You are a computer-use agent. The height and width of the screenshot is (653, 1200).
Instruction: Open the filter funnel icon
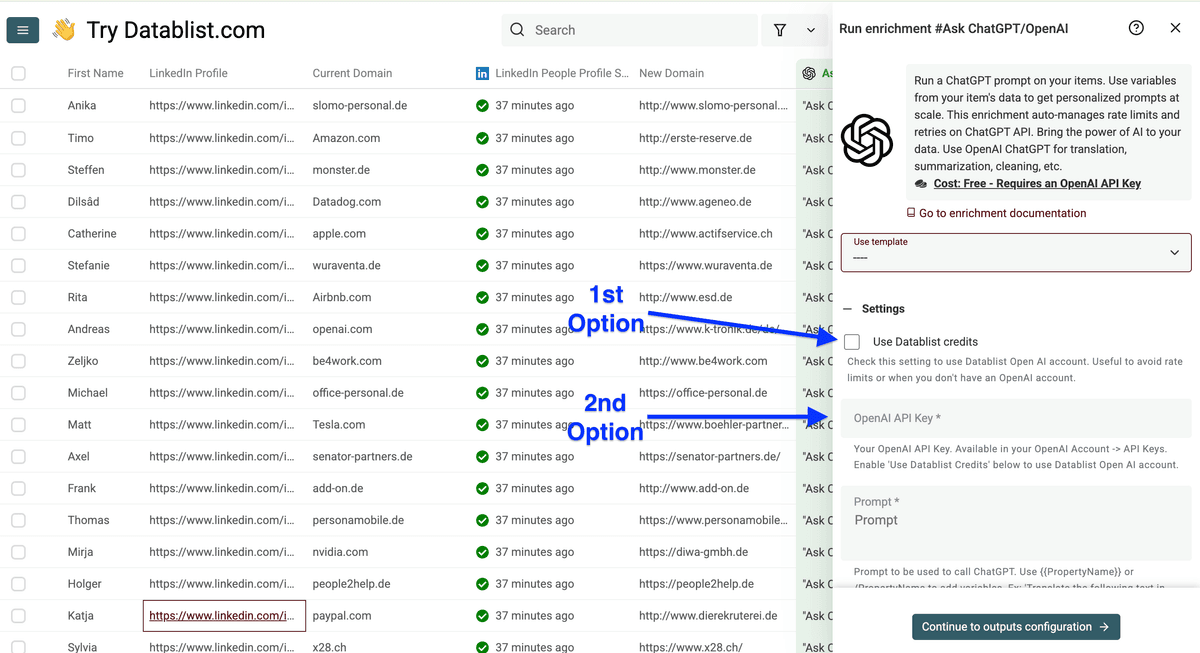(781, 30)
